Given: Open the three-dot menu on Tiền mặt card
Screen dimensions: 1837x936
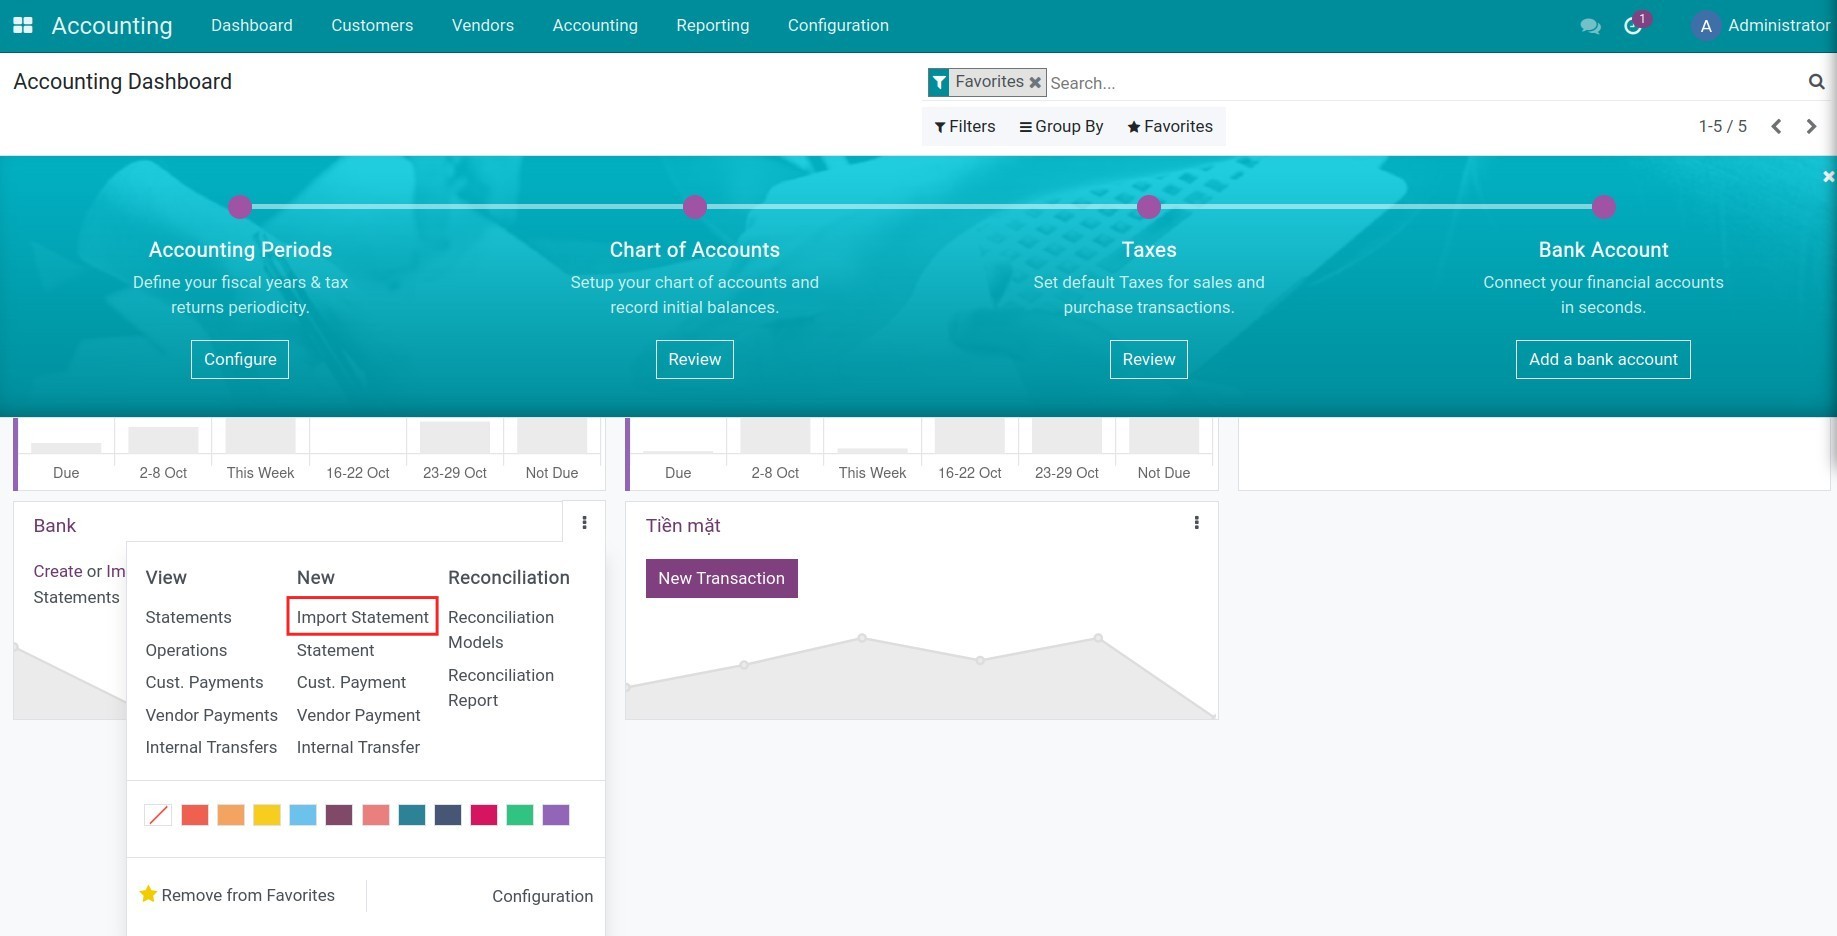Looking at the screenshot, I should (1196, 522).
